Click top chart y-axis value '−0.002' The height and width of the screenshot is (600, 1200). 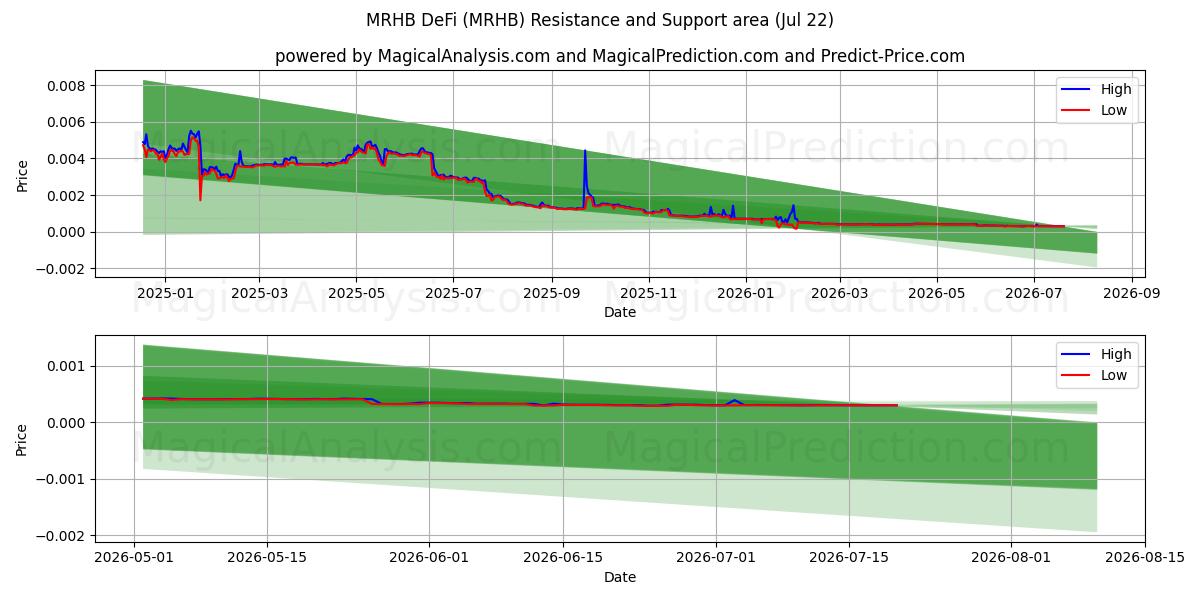pyautogui.click(x=61, y=269)
